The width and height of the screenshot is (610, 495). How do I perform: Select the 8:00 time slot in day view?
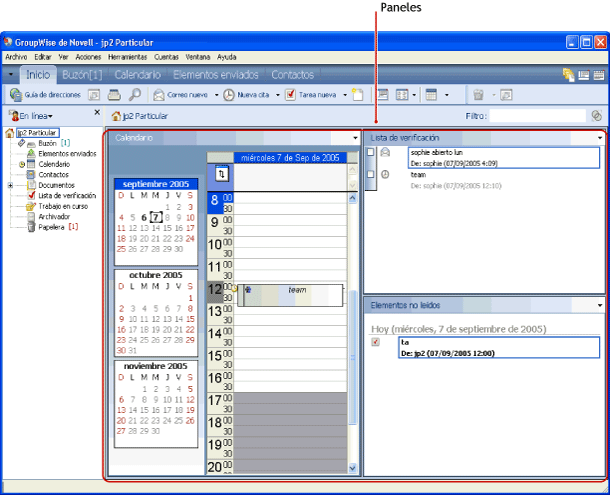(290, 198)
